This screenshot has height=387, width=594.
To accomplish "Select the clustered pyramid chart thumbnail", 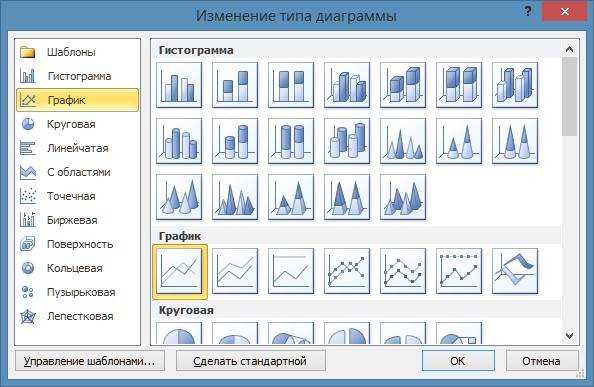I will click(x=235, y=197).
